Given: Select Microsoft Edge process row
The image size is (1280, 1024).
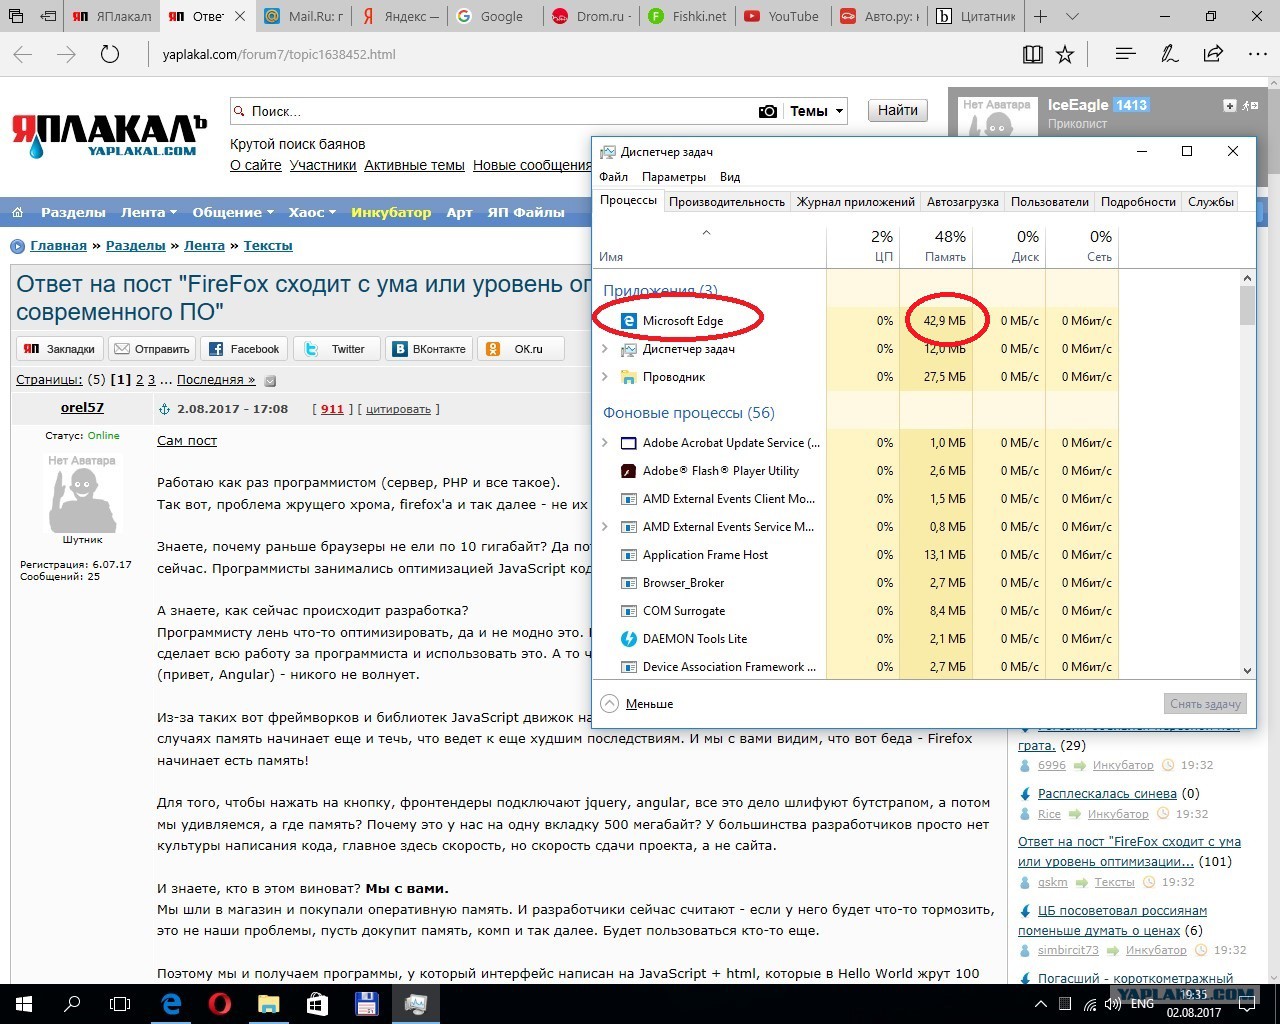Looking at the screenshot, I should (x=855, y=321).
